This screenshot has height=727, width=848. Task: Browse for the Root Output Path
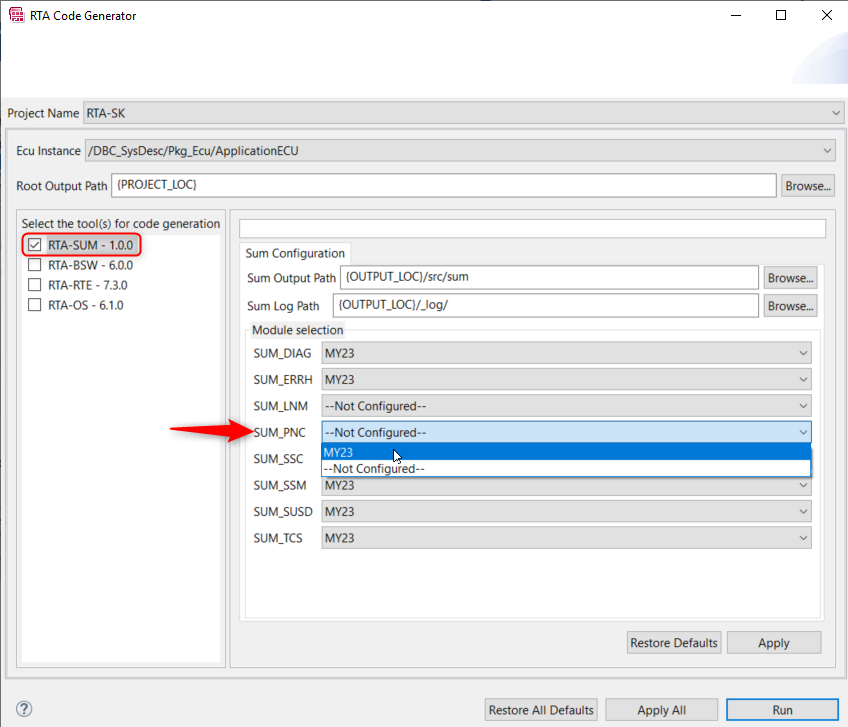(x=807, y=186)
